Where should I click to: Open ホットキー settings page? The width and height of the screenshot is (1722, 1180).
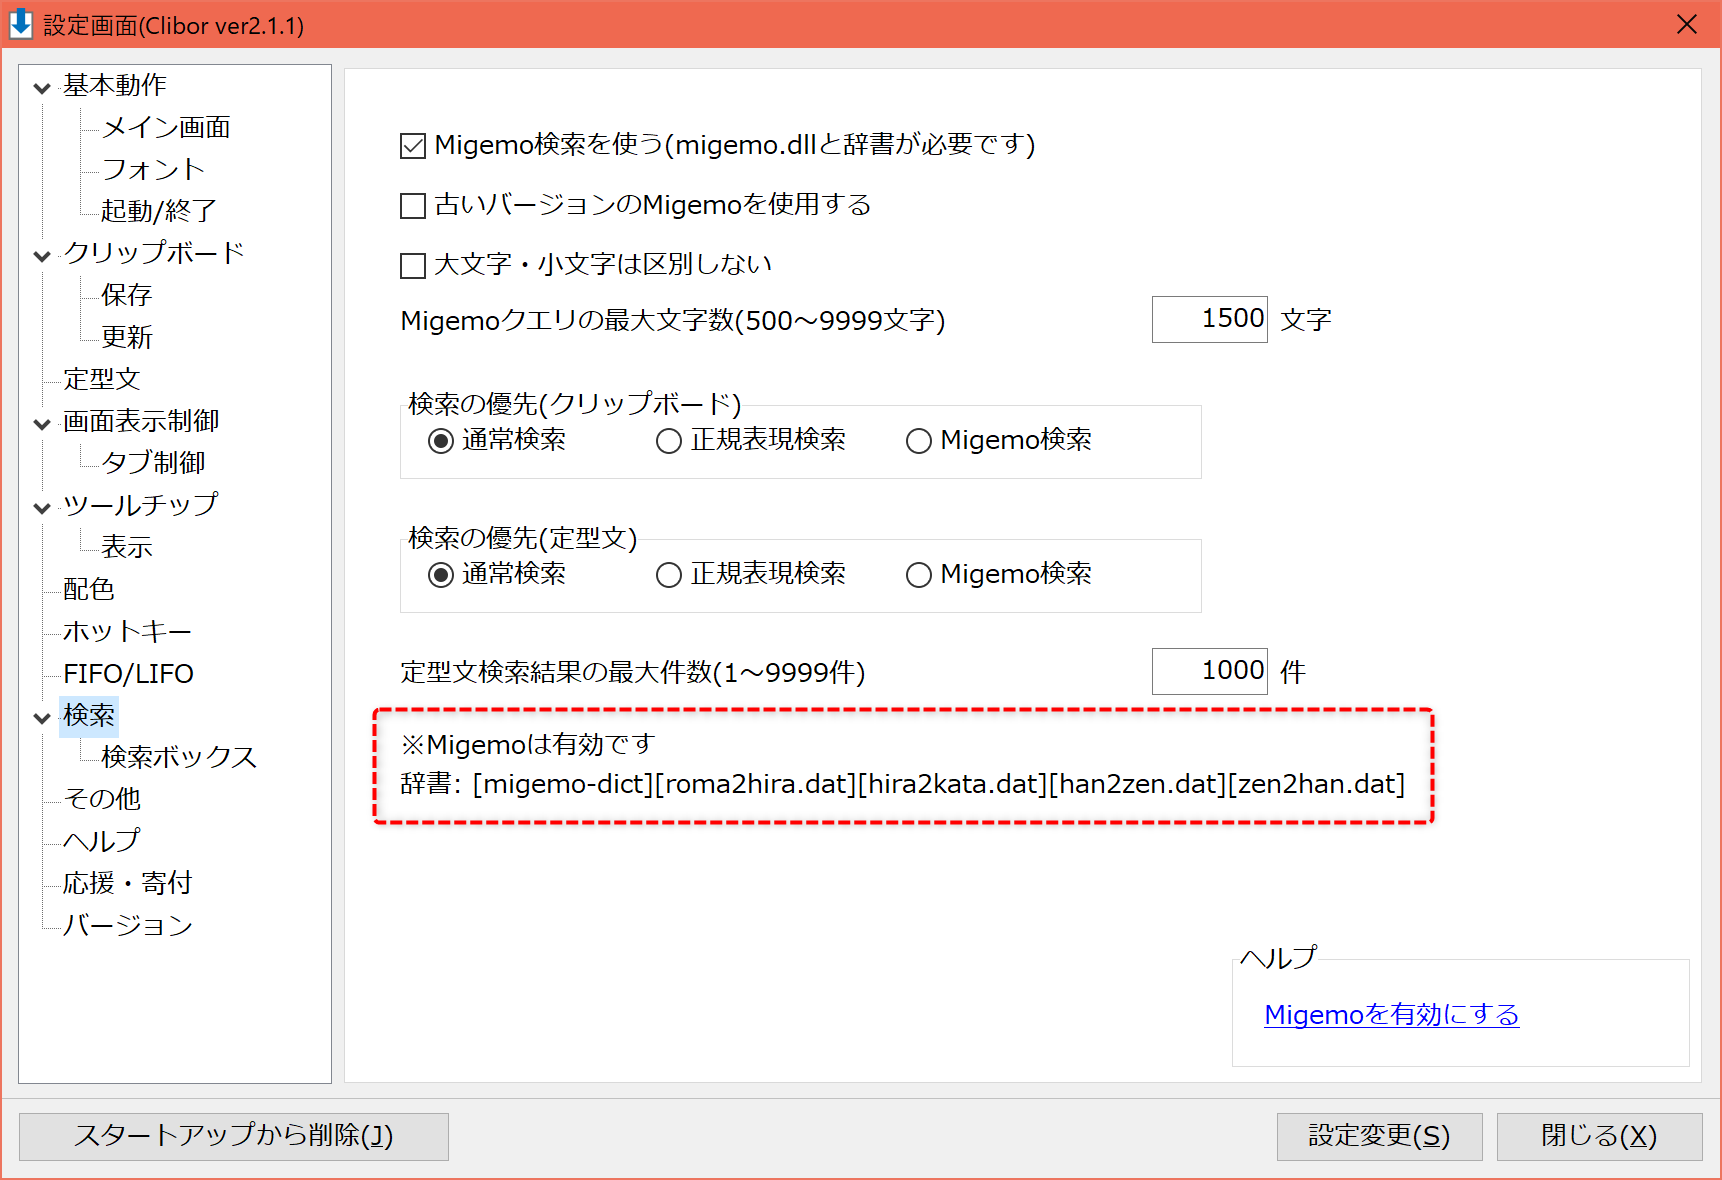pos(127,631)
